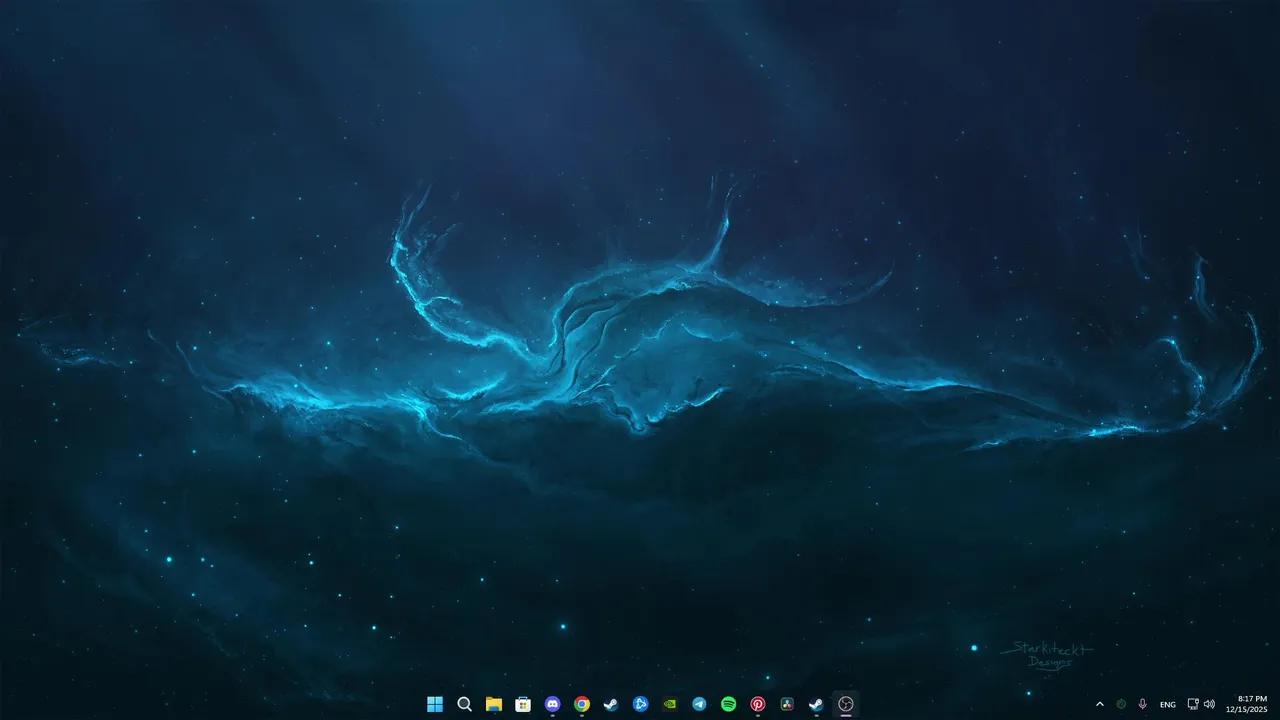Open the blue round app after Steam

[640, 704]
